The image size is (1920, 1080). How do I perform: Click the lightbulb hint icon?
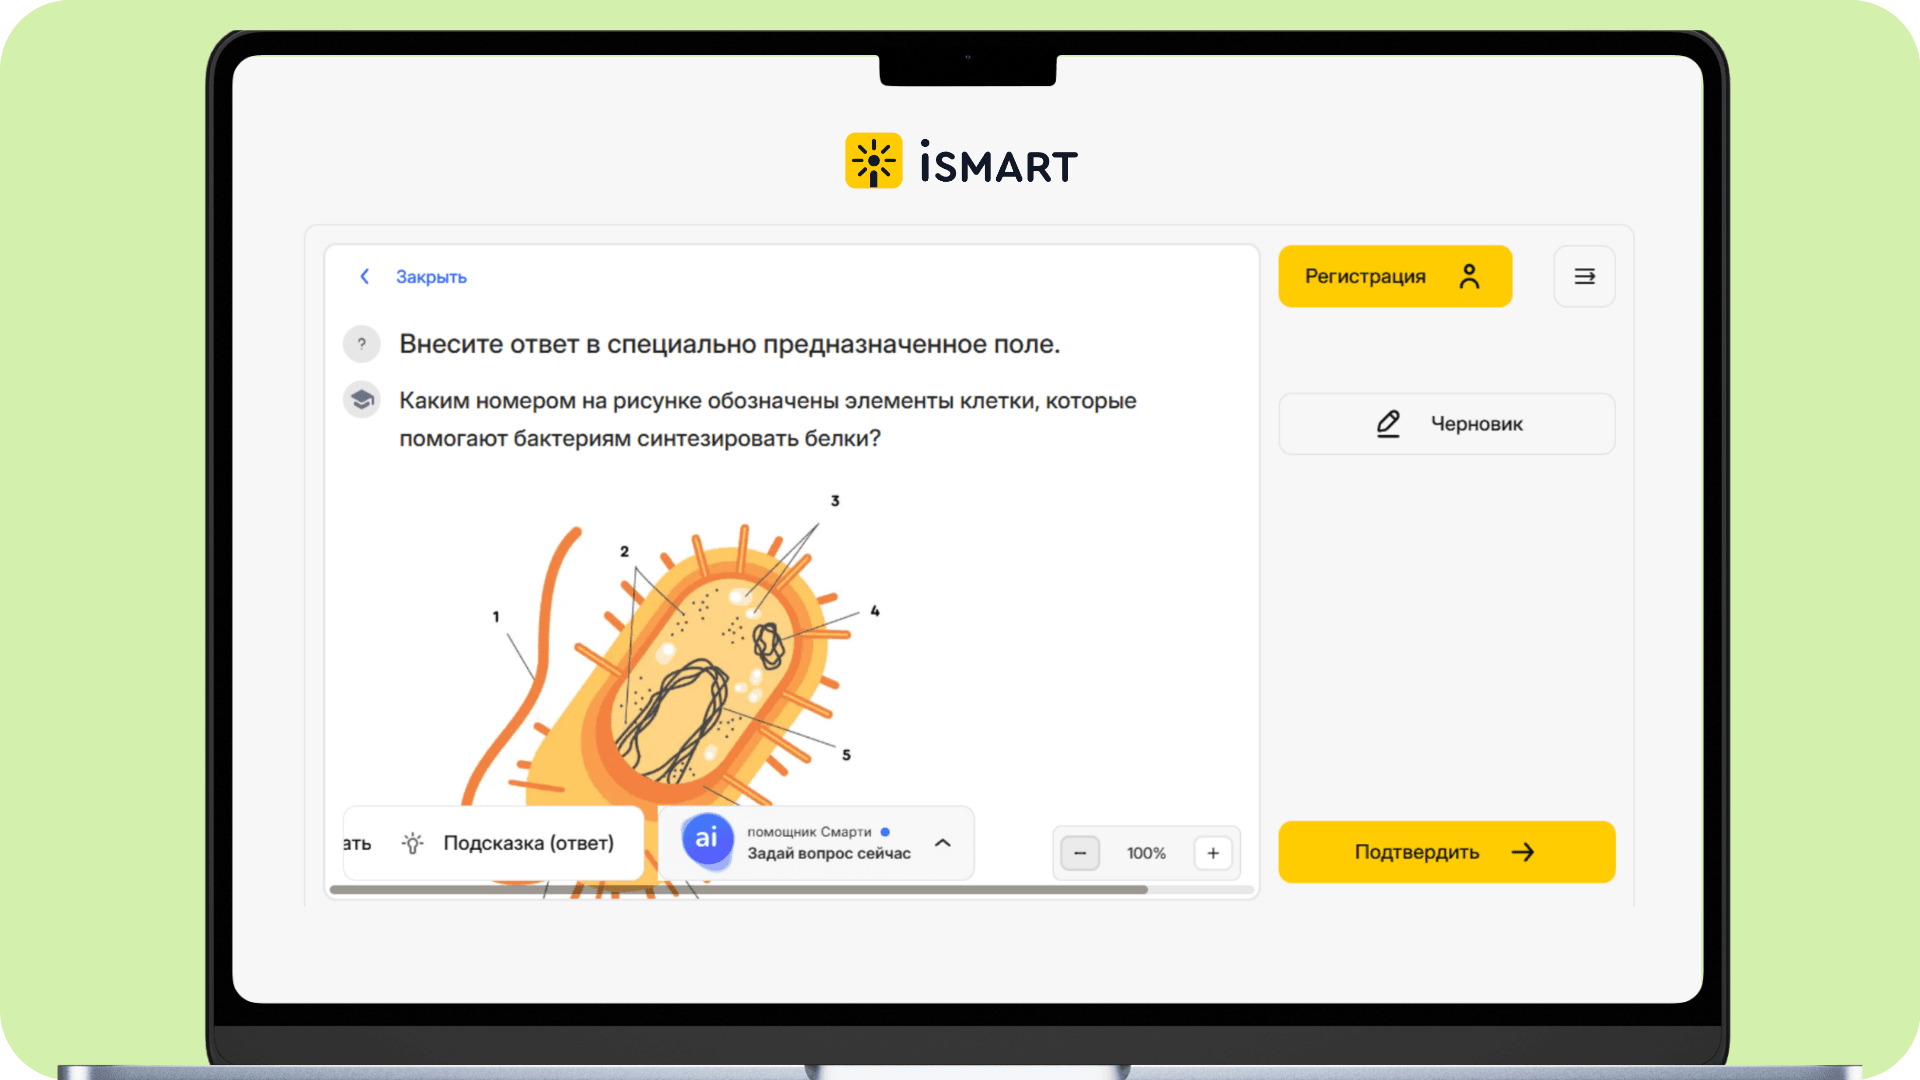click(x=412, y=843)
